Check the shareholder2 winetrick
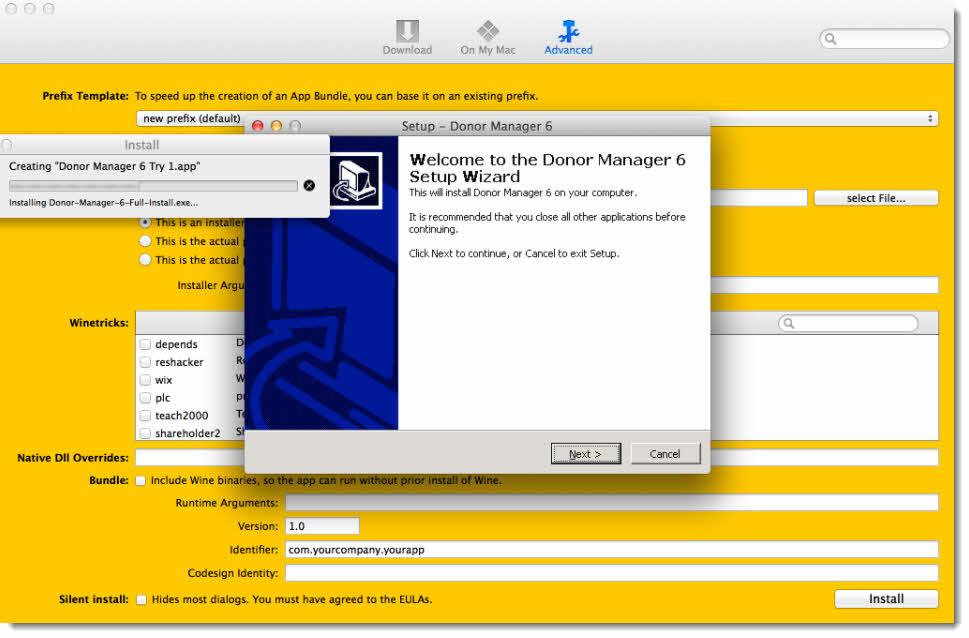The width and height of the screenshot is (969, 638). point(145,433)
